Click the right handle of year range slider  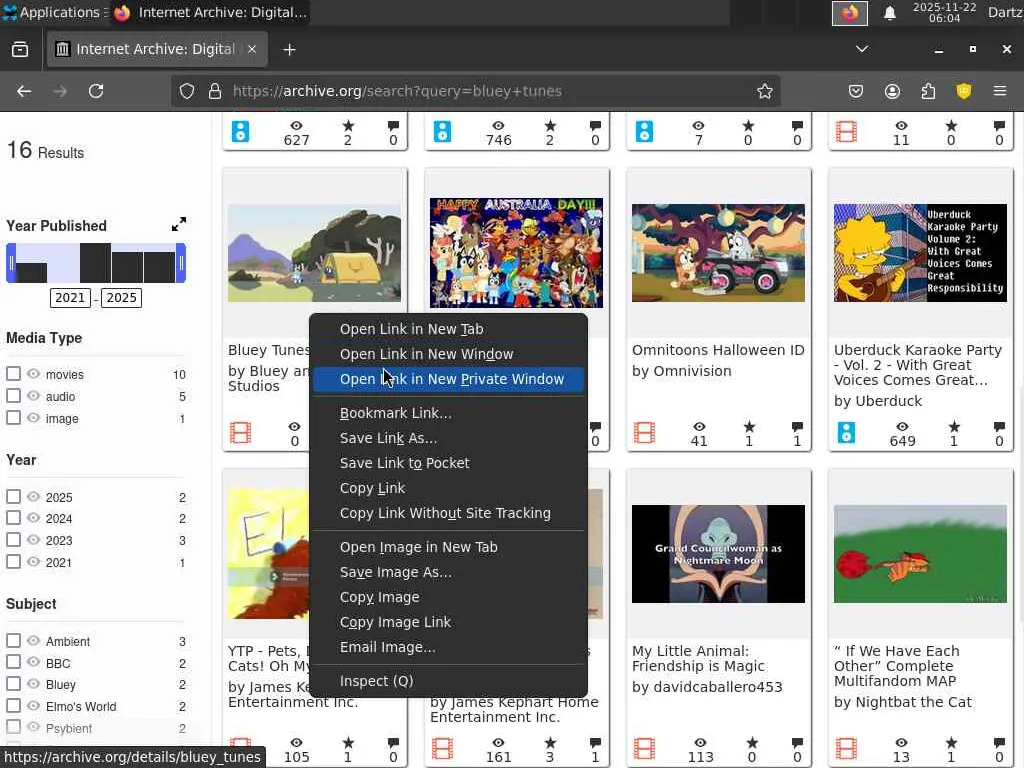(181, 263)
